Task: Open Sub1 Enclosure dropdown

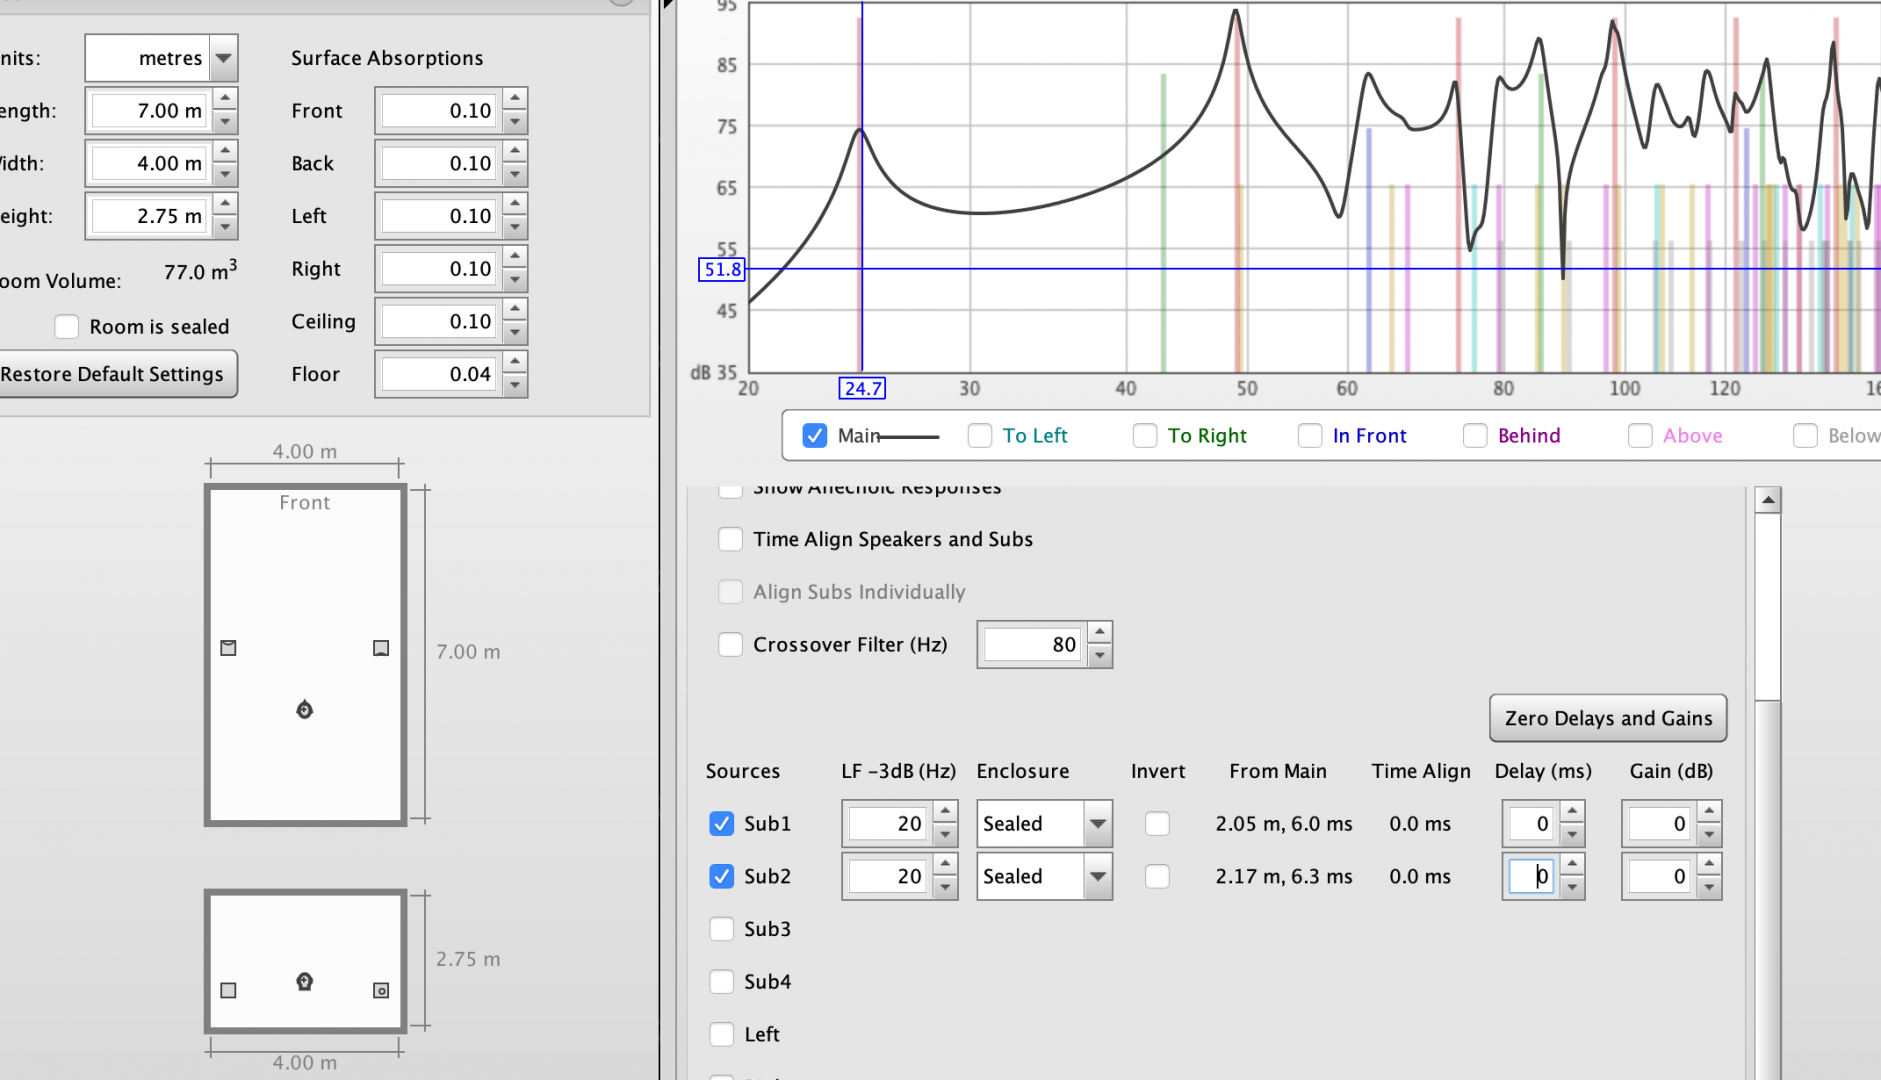Action: [1097, 824]
